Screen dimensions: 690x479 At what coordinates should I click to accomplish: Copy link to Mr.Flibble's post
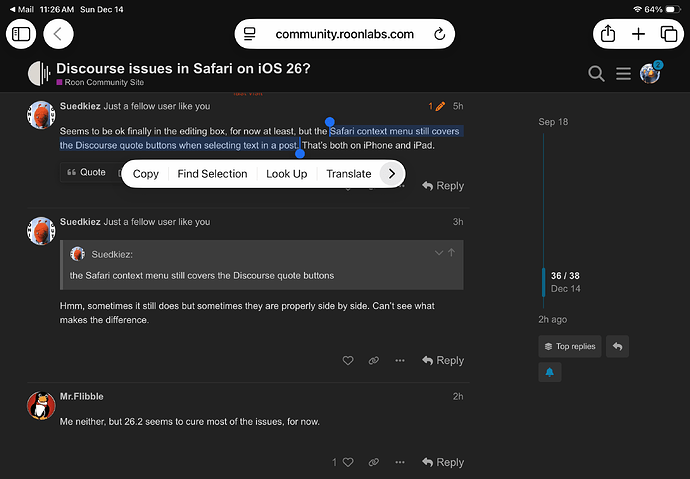pyautogui.click(x=373, y=462)
